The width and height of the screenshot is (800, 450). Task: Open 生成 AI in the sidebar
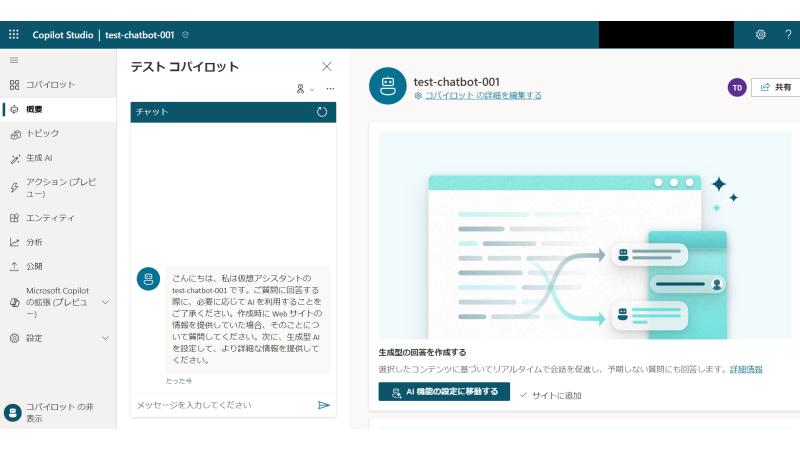point(58,158)
